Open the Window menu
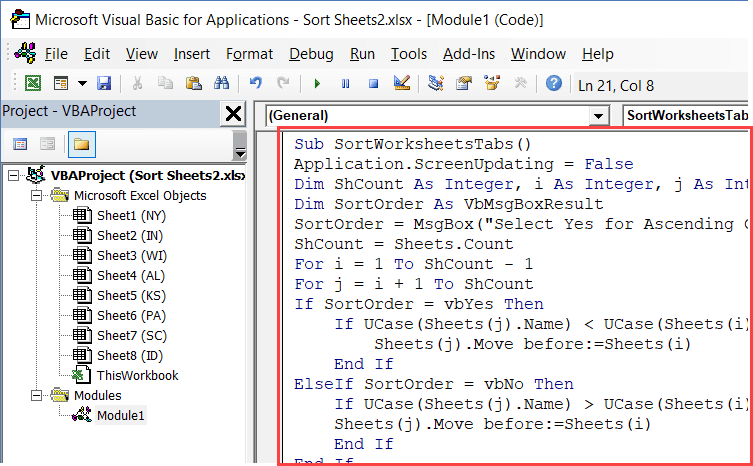The image size is (753, 466). pyautogui.click(x=538, y=54)
